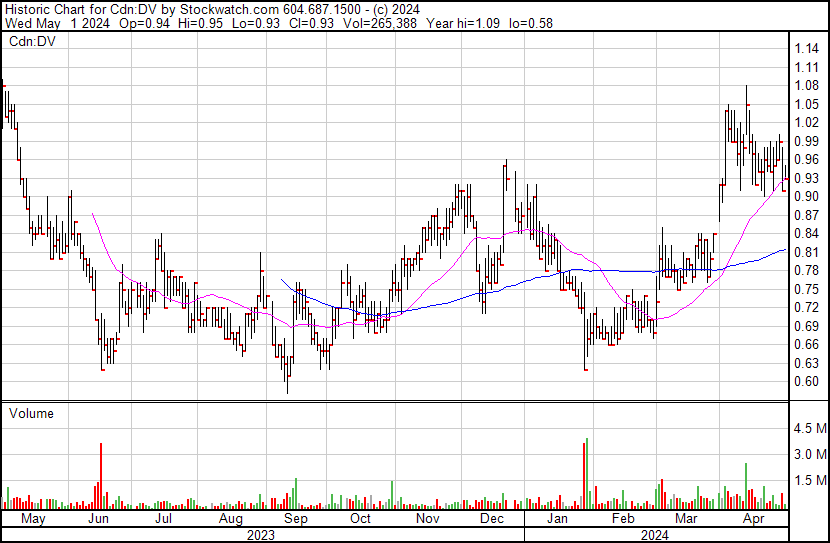Select the 'Lo=0.93' low value
The height and width of the screenshot is (543, 830).
256,23
